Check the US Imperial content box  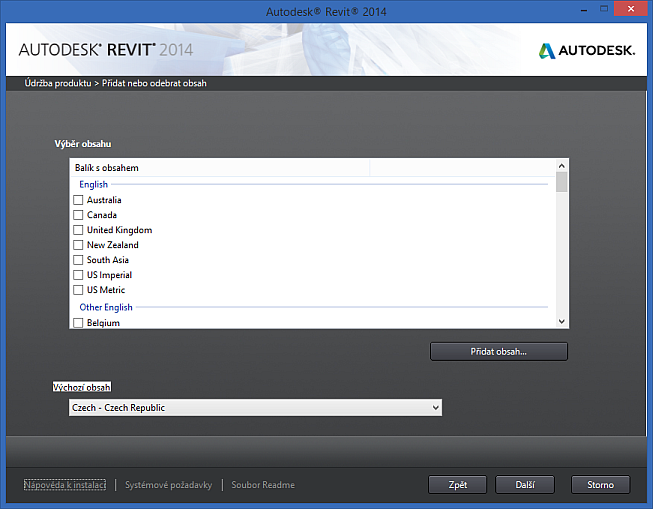pyautogui.click(x=78, y=275)
